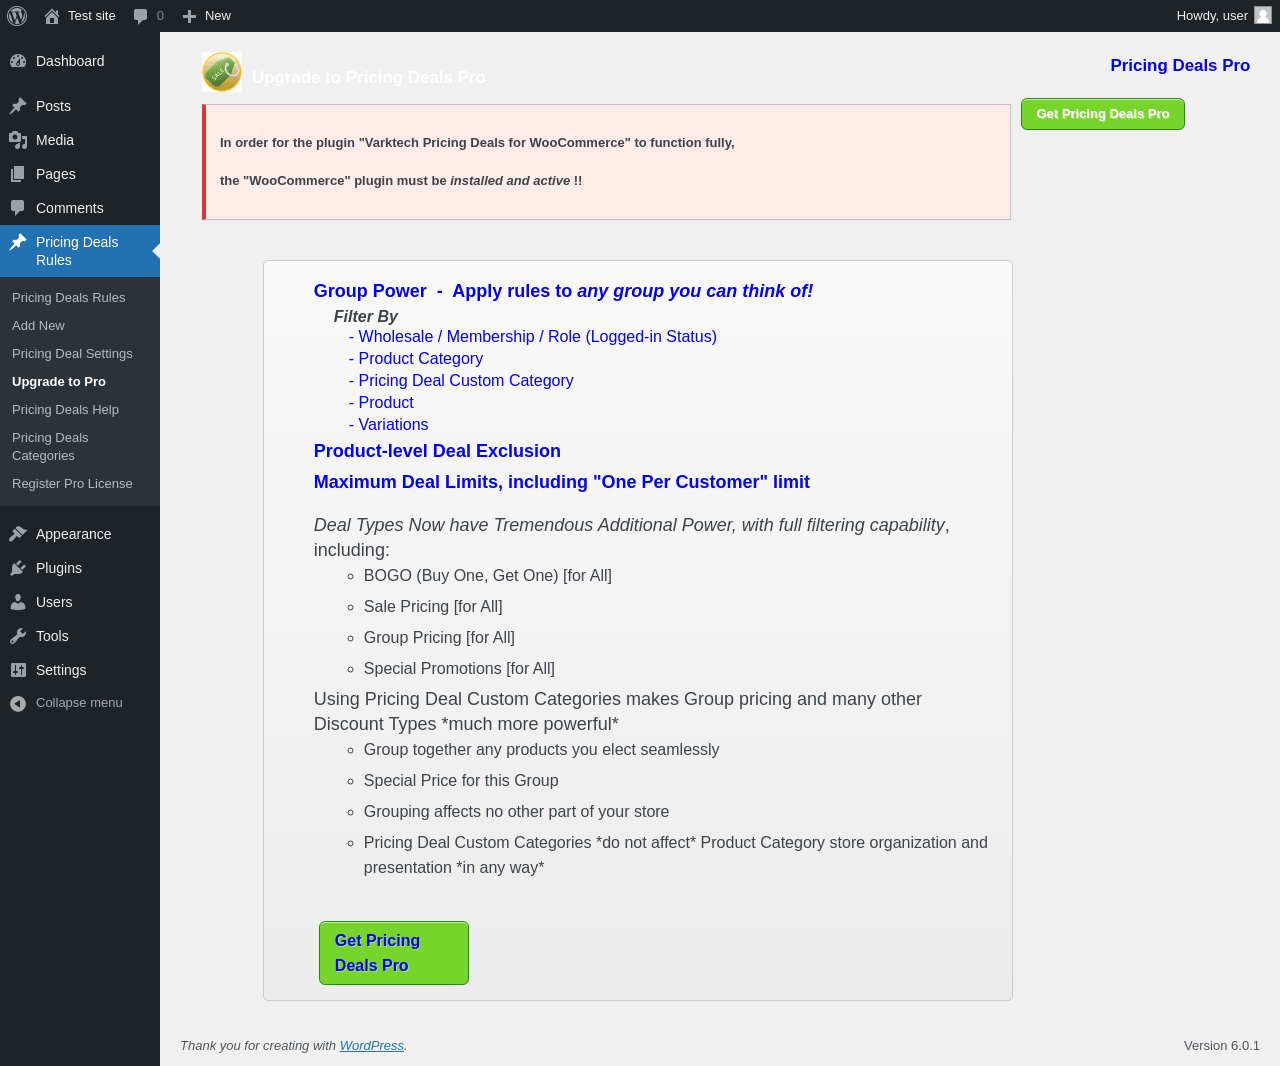The height and width of the screenshot is (1066, 1280).
Task: Click the 'Upgrade to Pricing Deals Pro' page title
Action: click(x=369, y=78)
